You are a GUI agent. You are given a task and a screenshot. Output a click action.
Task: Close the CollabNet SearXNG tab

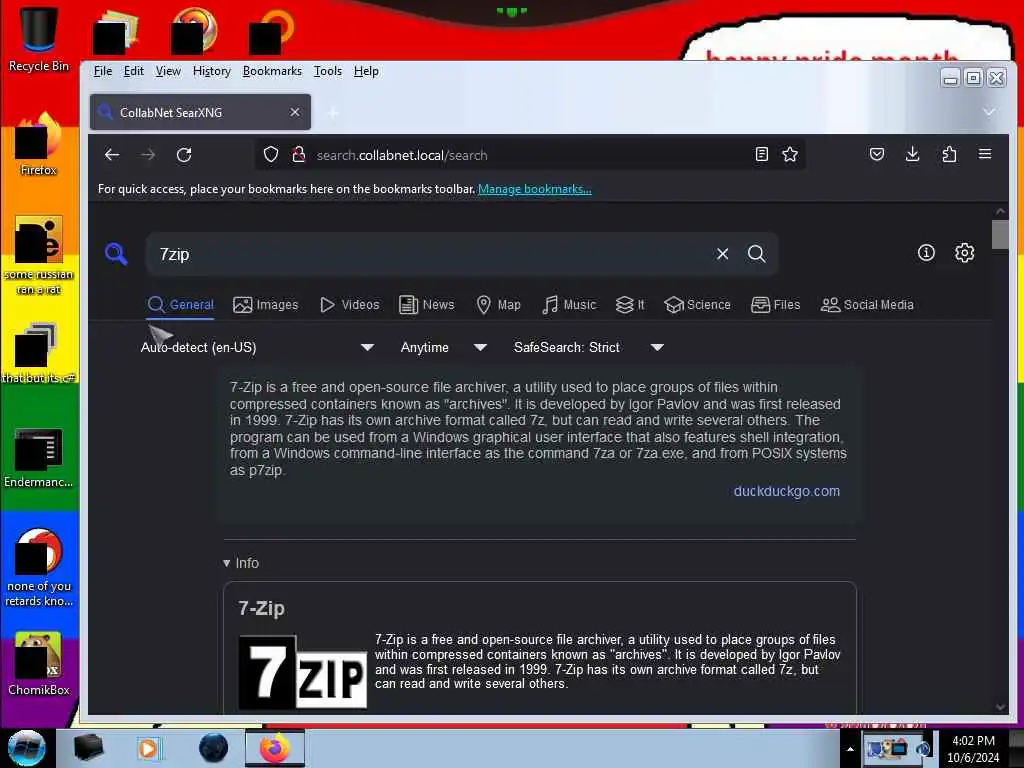[295, 112]
